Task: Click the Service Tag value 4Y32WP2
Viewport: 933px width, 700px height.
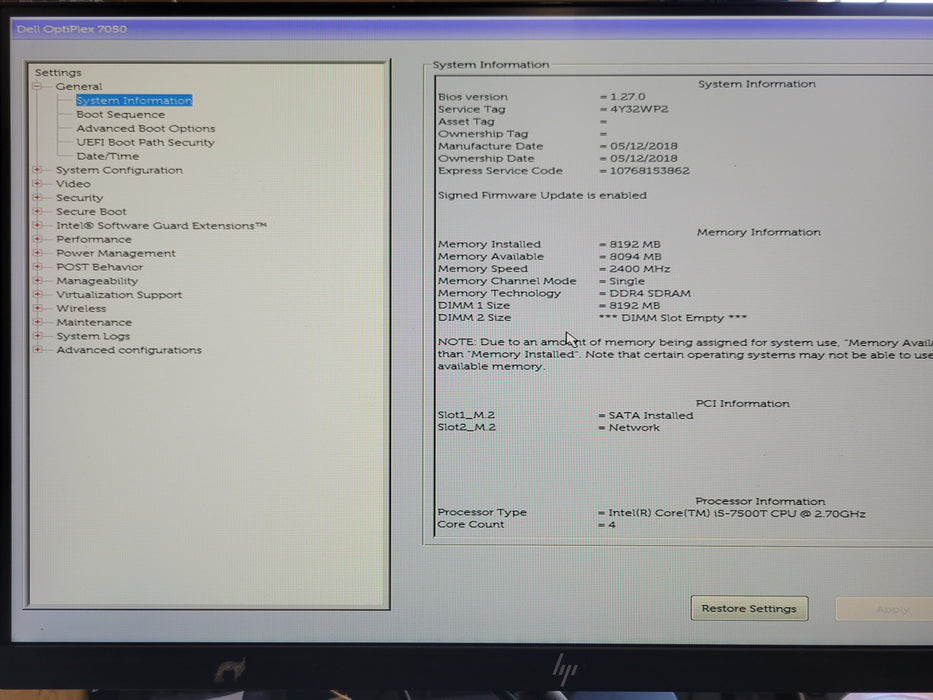Action: 639,109
